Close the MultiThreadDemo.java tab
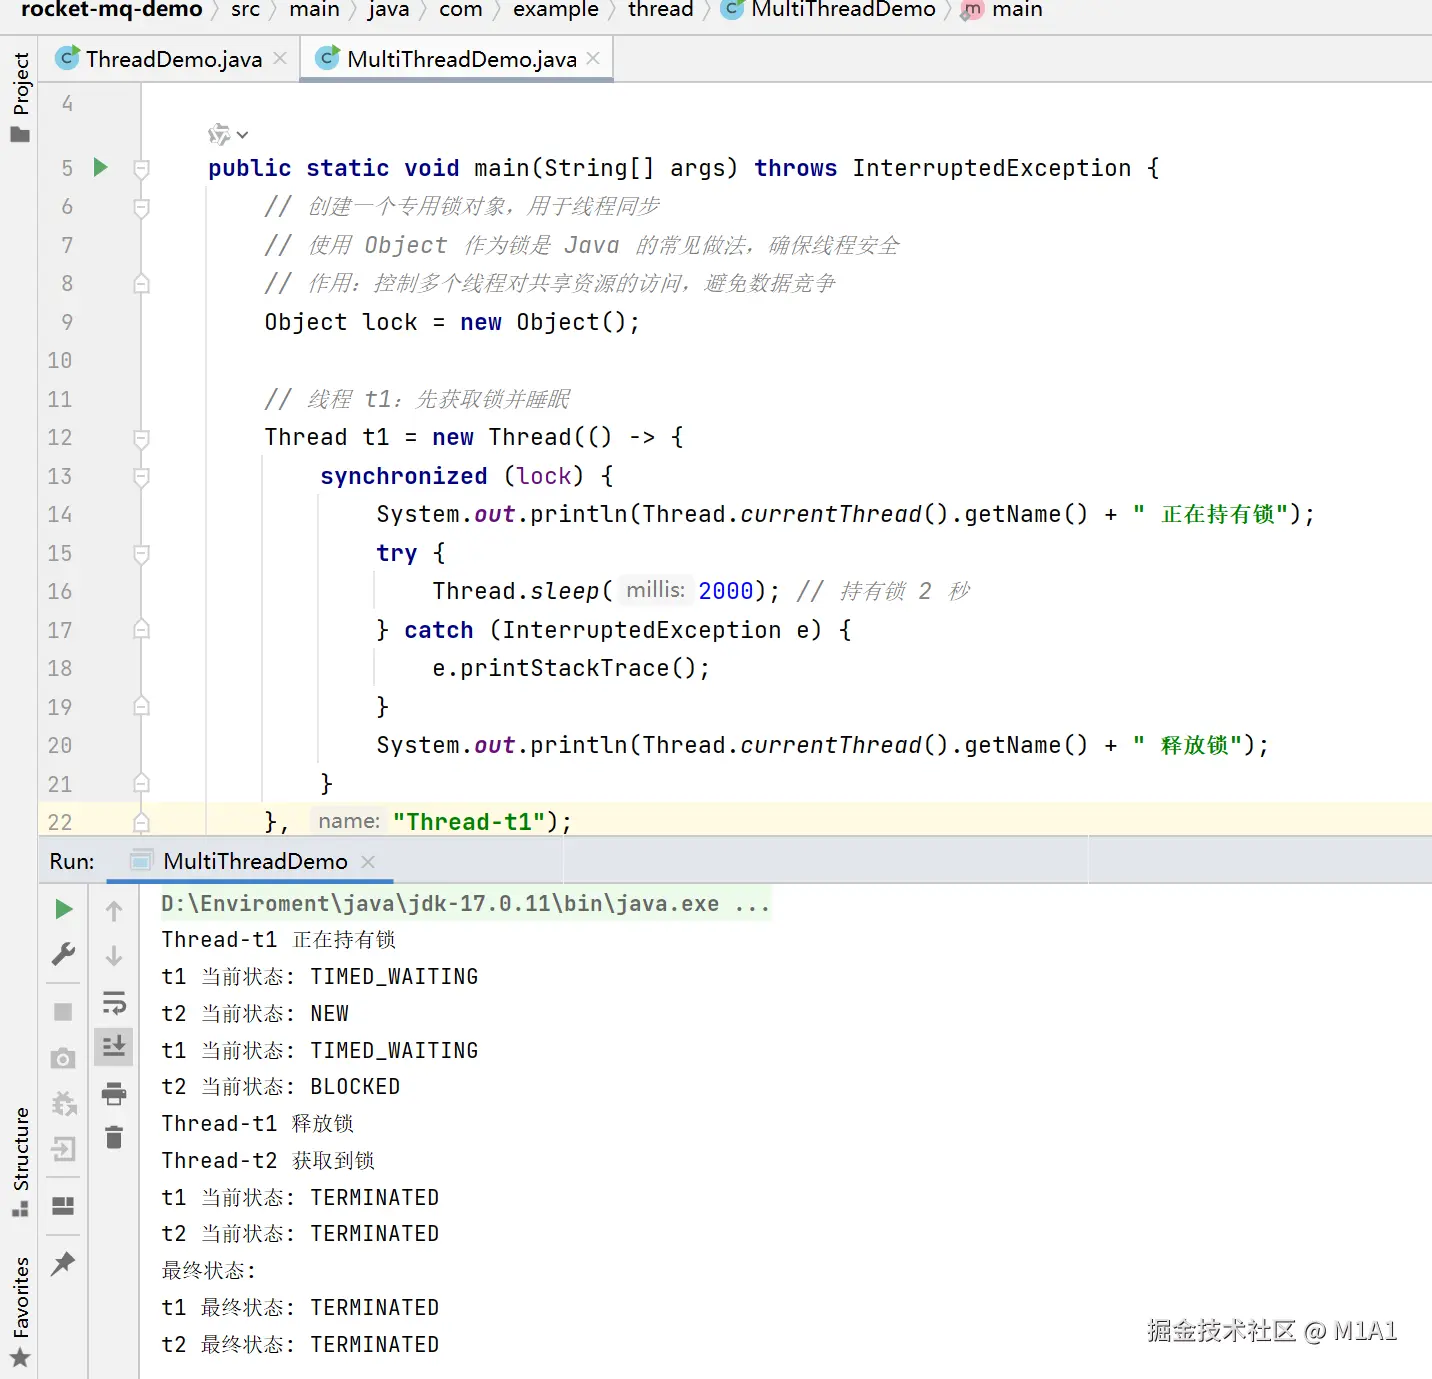1432x1379 pixels. tap(593, 58)
